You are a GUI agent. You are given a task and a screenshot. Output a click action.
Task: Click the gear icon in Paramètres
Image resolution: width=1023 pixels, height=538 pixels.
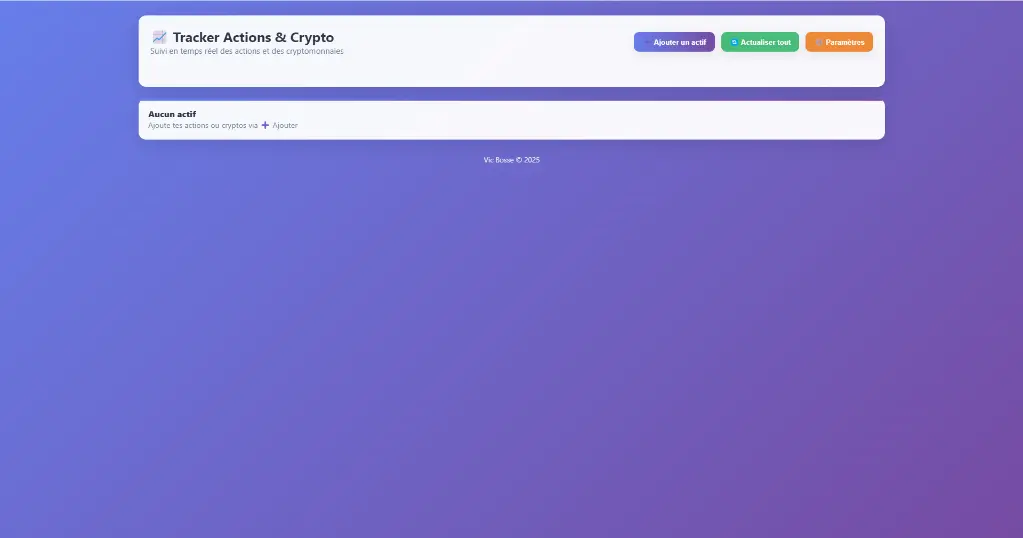coord(818,42)
